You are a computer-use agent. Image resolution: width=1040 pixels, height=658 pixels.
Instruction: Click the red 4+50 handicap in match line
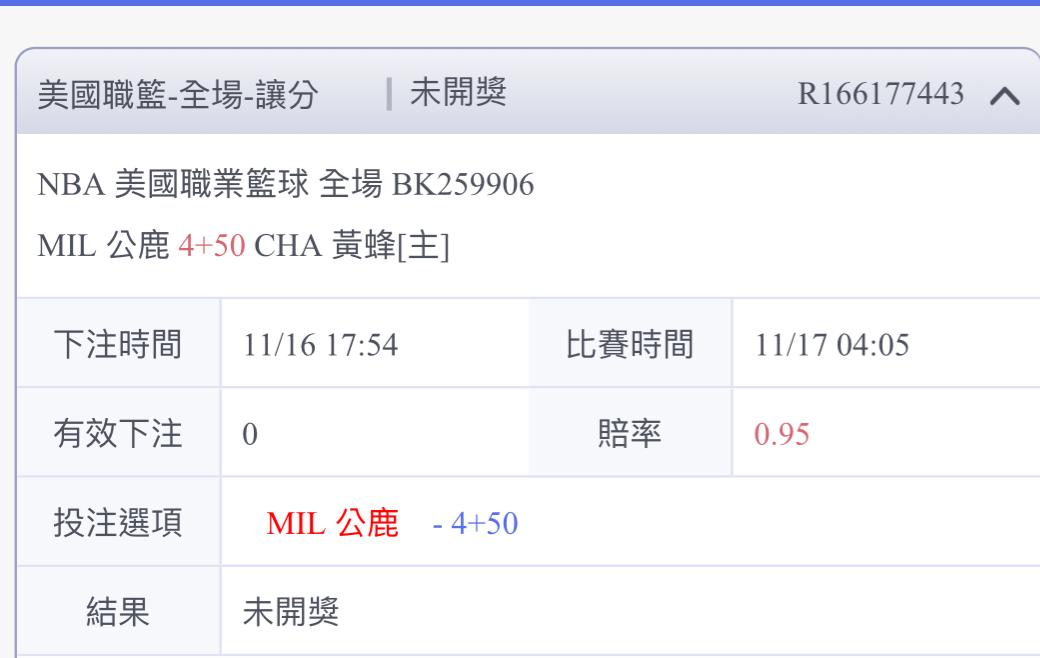tap(212, 246)
